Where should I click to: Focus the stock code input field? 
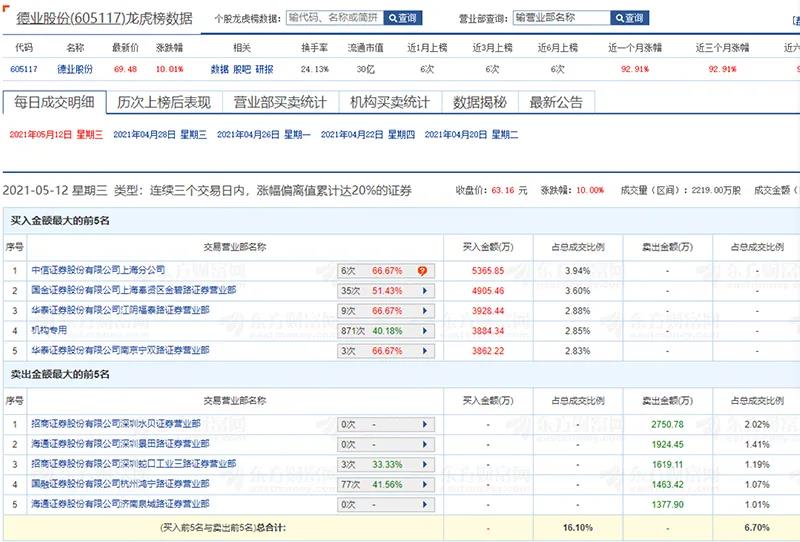click(x=333, y=18)
